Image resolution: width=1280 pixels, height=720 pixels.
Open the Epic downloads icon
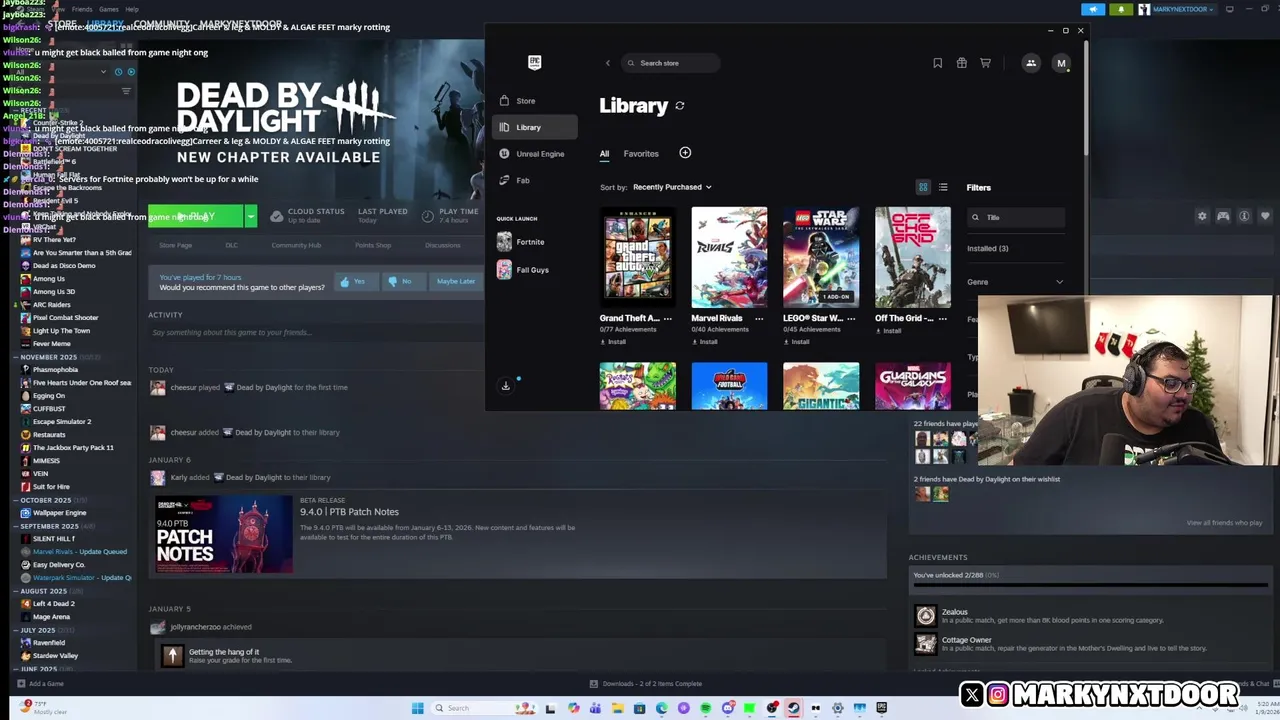(x=506, y=386)
